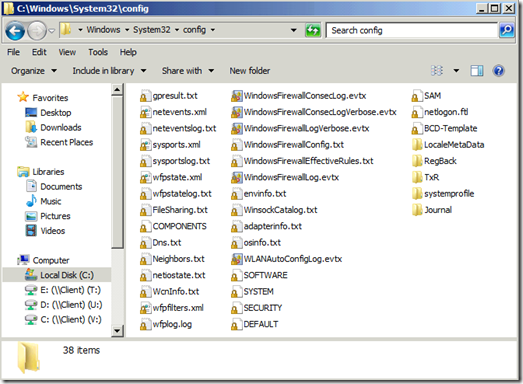Select the BCD-Template file

coord(445,128)
